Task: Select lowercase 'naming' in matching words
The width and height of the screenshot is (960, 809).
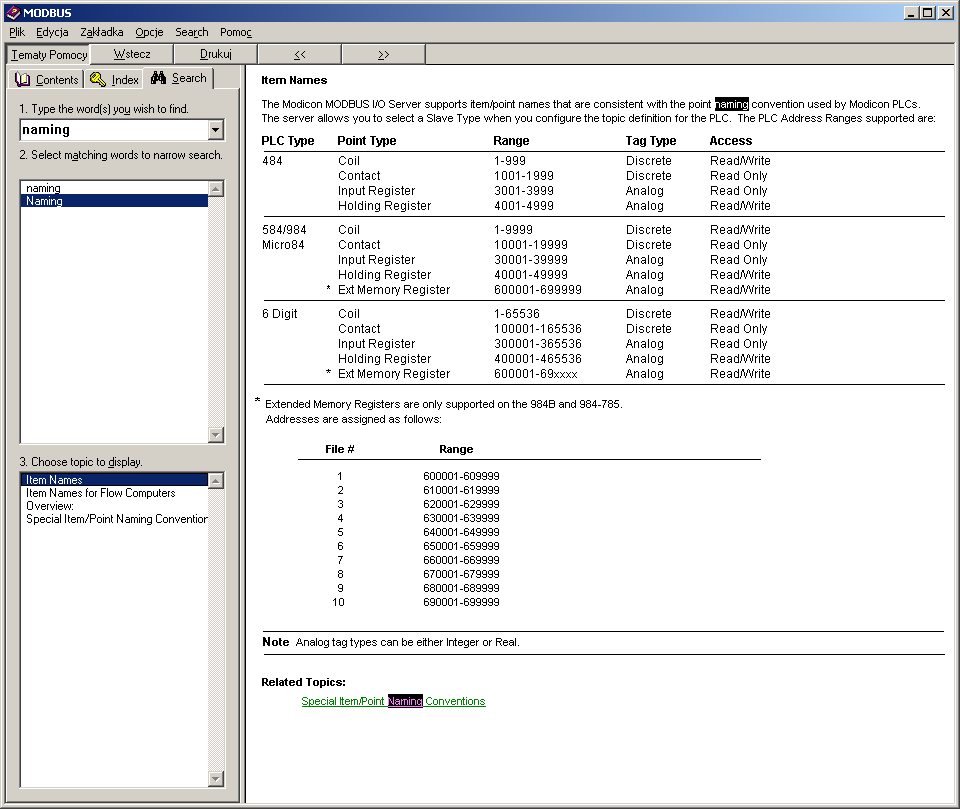Action: (x=114, y=188)
